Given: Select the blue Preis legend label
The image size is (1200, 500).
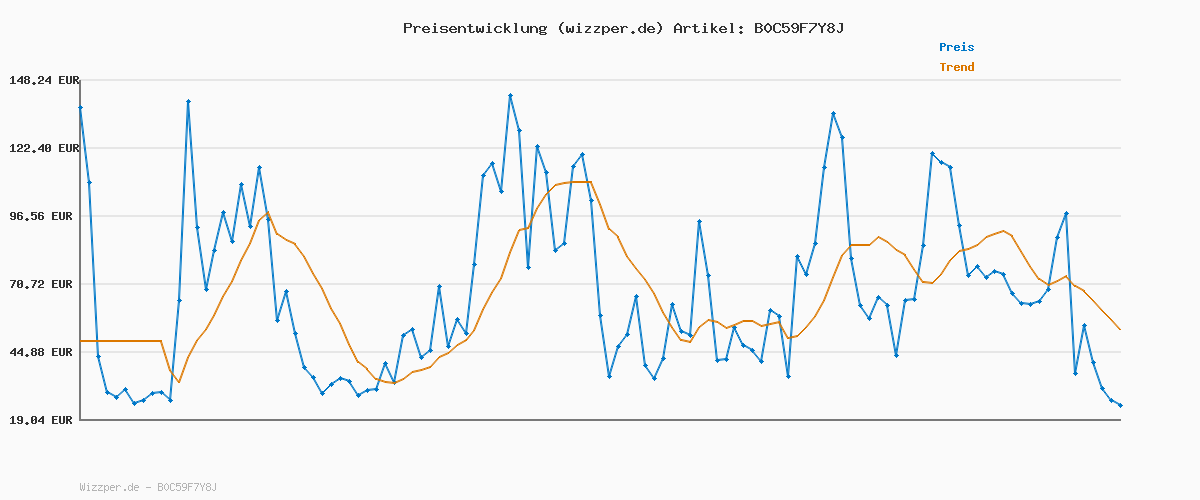Looking at the screenshot, I should click(x=956, y=47).
